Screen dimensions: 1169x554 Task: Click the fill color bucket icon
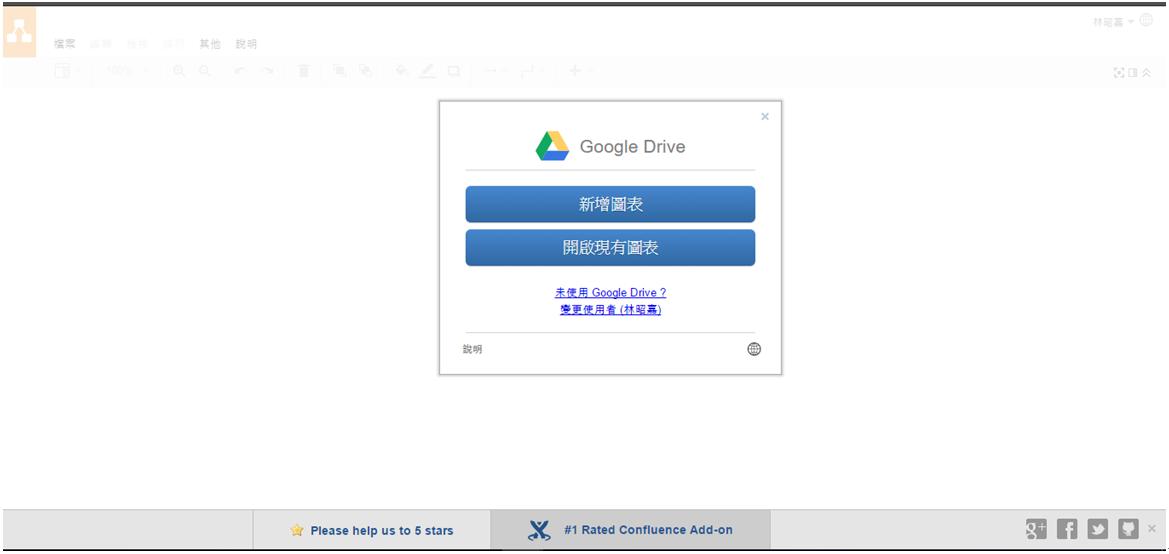tap(402, 71)
